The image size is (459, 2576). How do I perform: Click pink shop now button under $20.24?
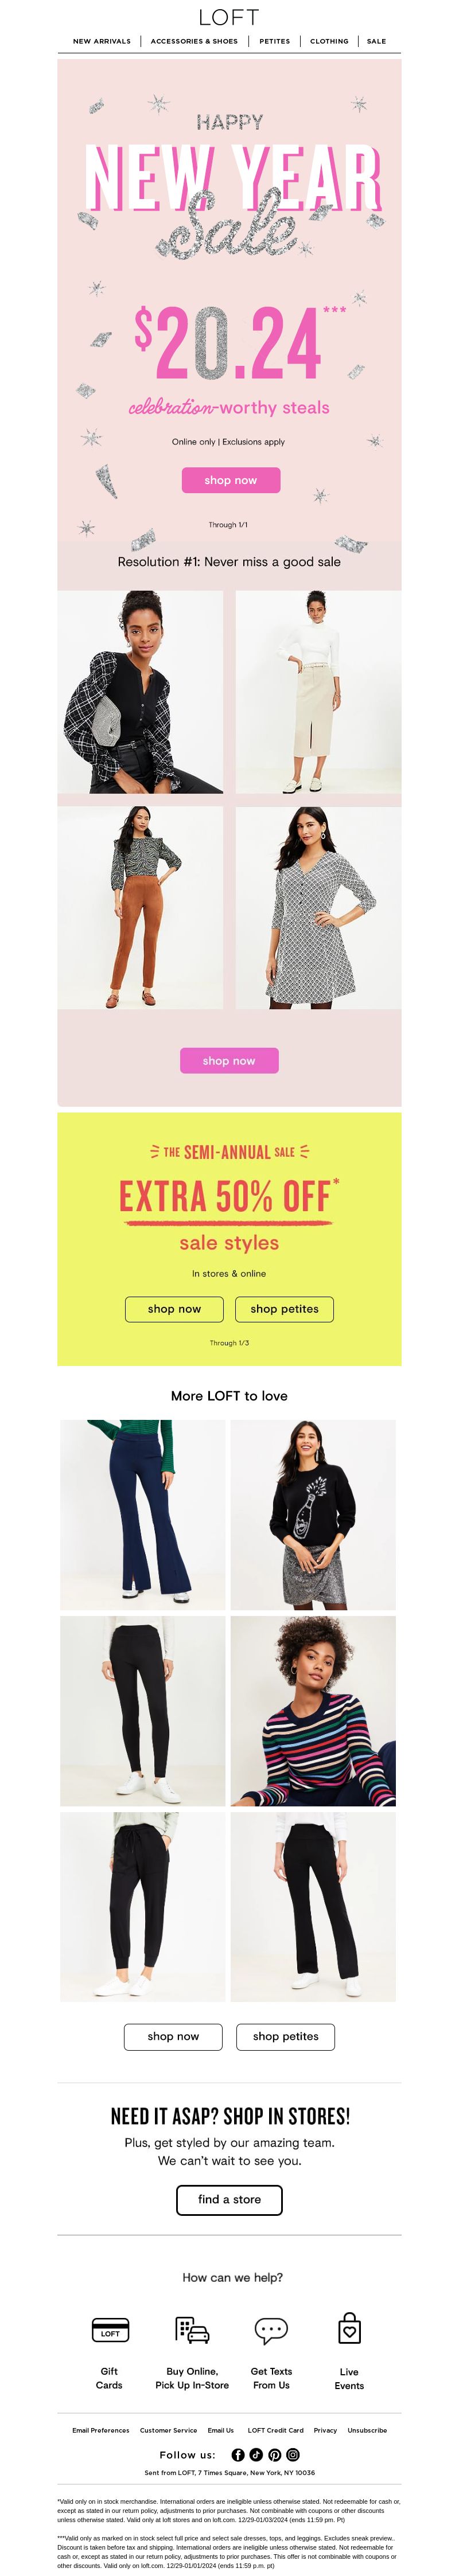[231, 480]
